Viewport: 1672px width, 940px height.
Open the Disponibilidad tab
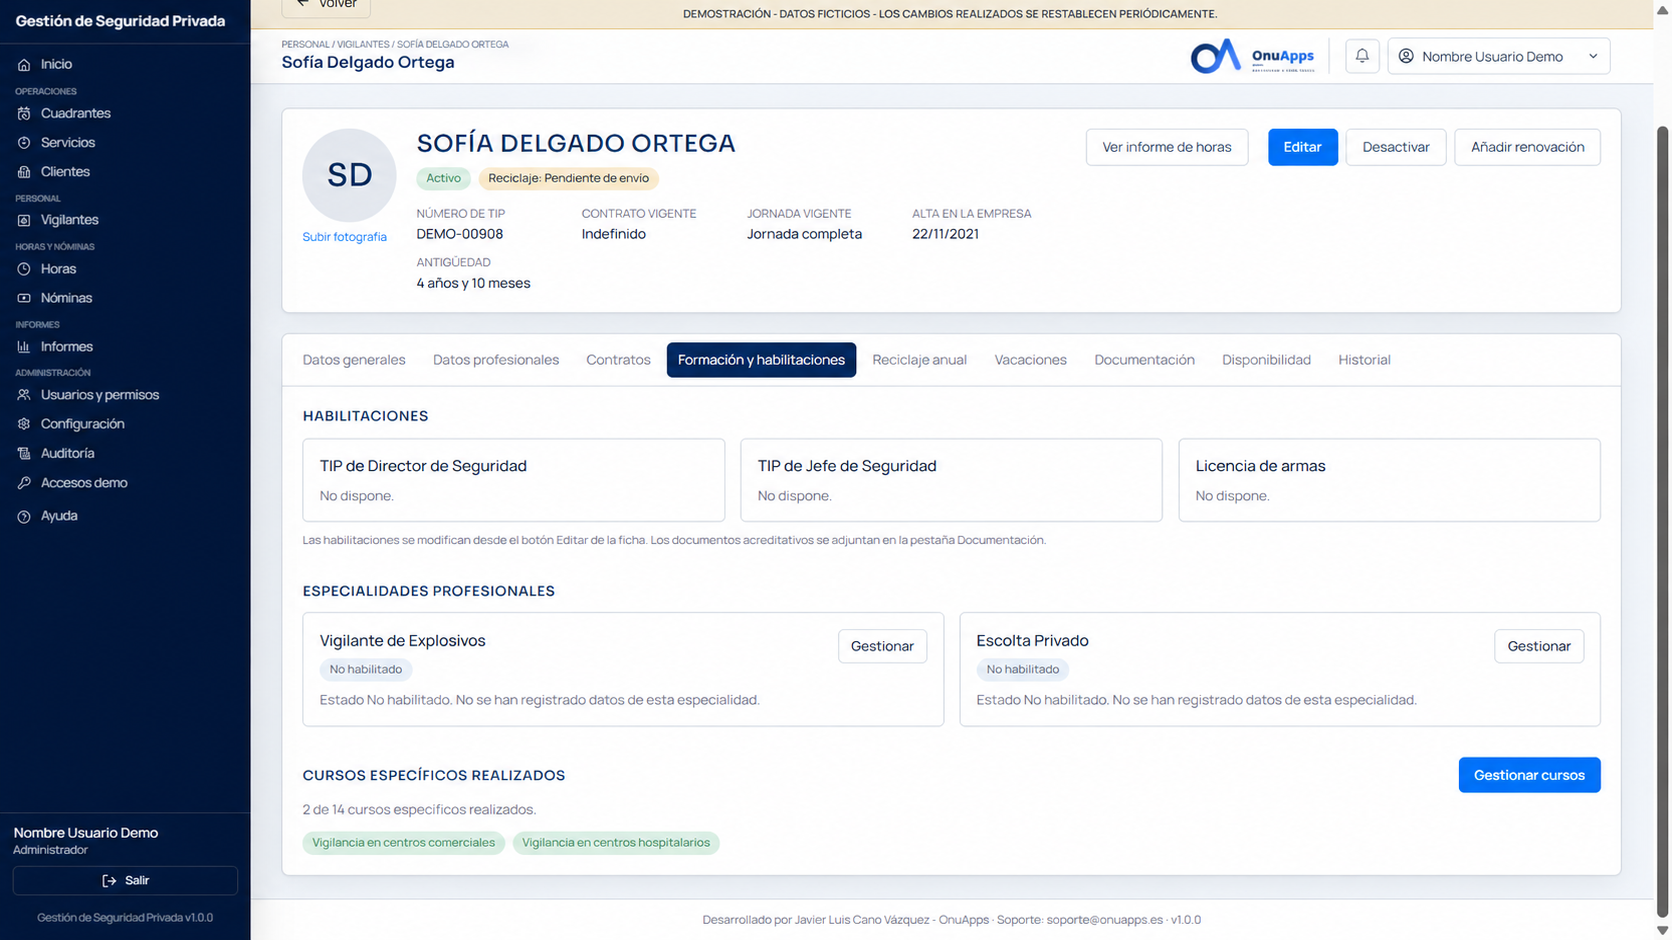pyautogui.click(x=1266, y=360)
